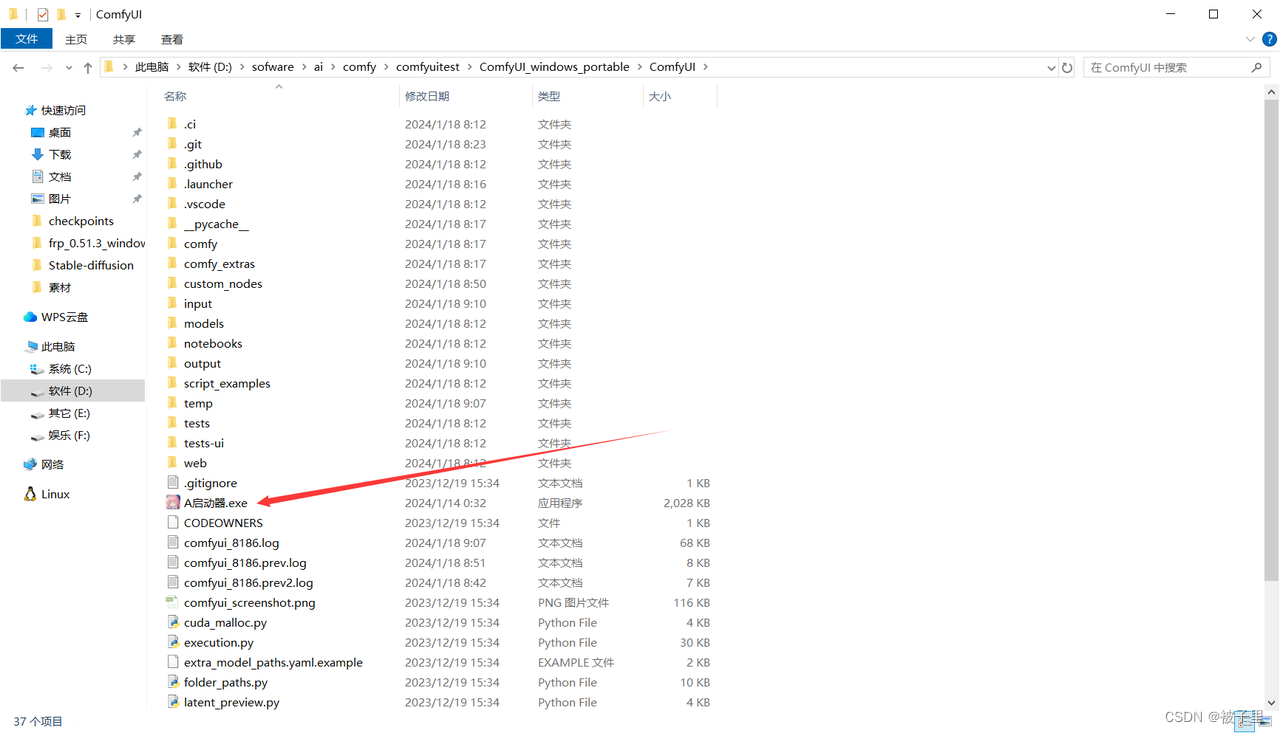Switch to the 查看 ribbon tab
Screen dimensions: 1280x733
pyautogui.click(x=172, y=39)
